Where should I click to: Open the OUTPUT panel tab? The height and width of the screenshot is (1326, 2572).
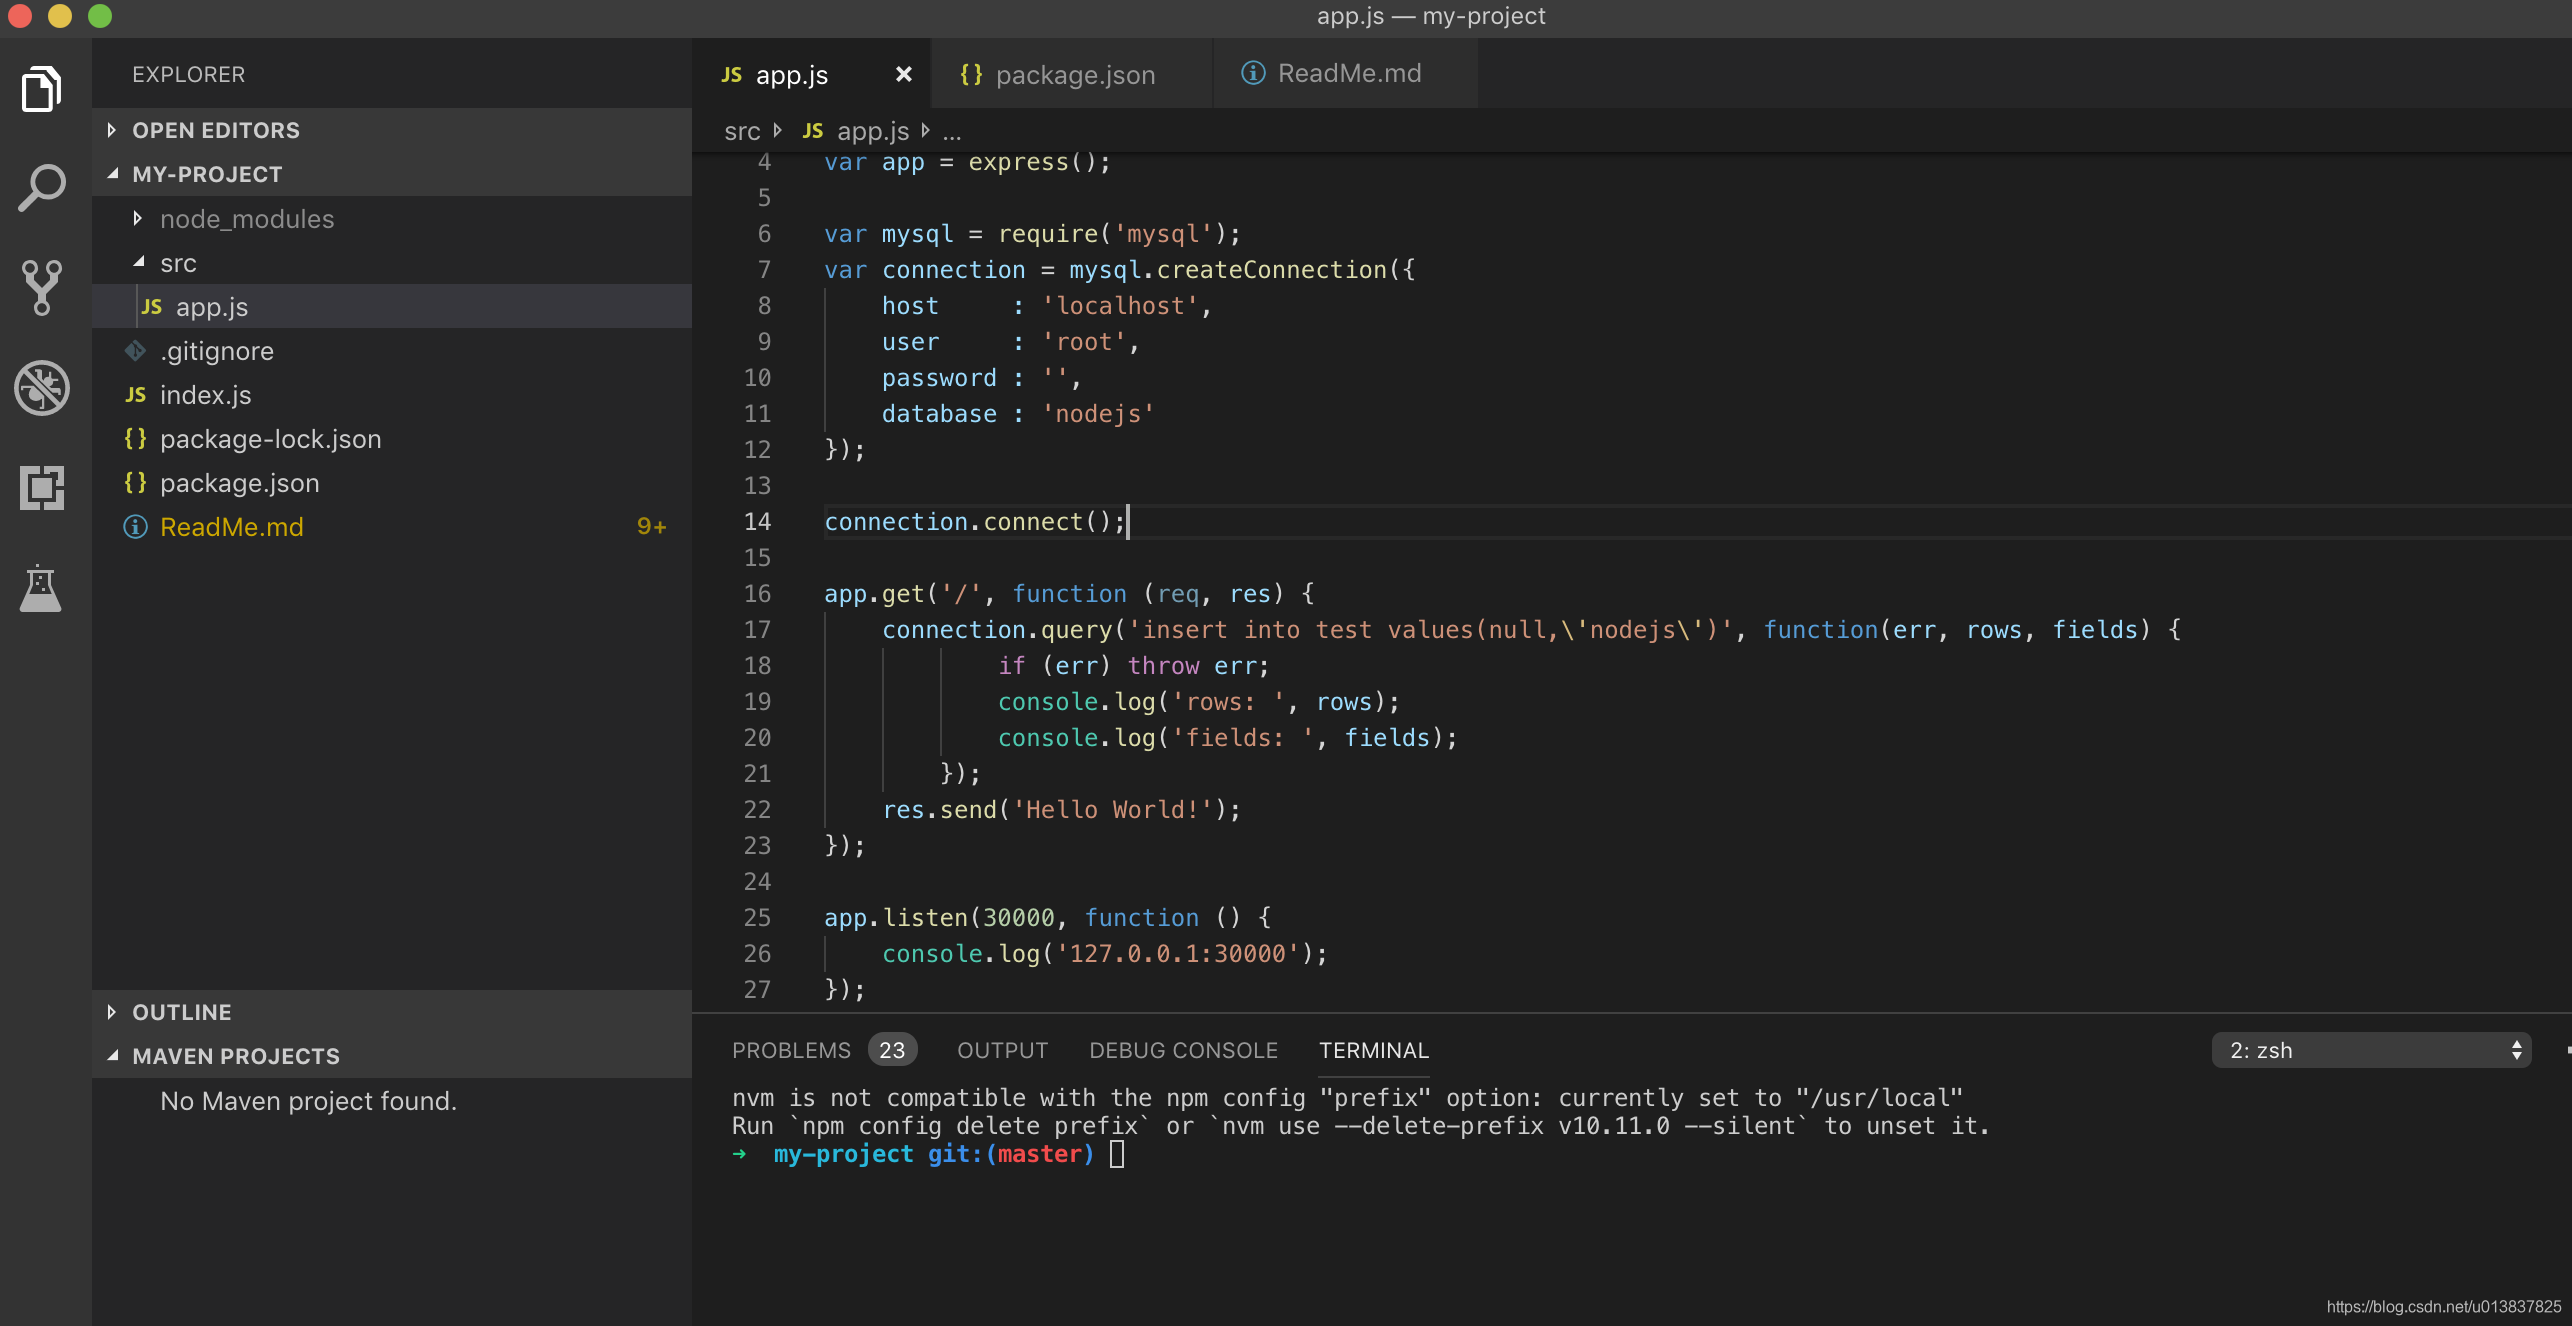coord(1002,1050)
